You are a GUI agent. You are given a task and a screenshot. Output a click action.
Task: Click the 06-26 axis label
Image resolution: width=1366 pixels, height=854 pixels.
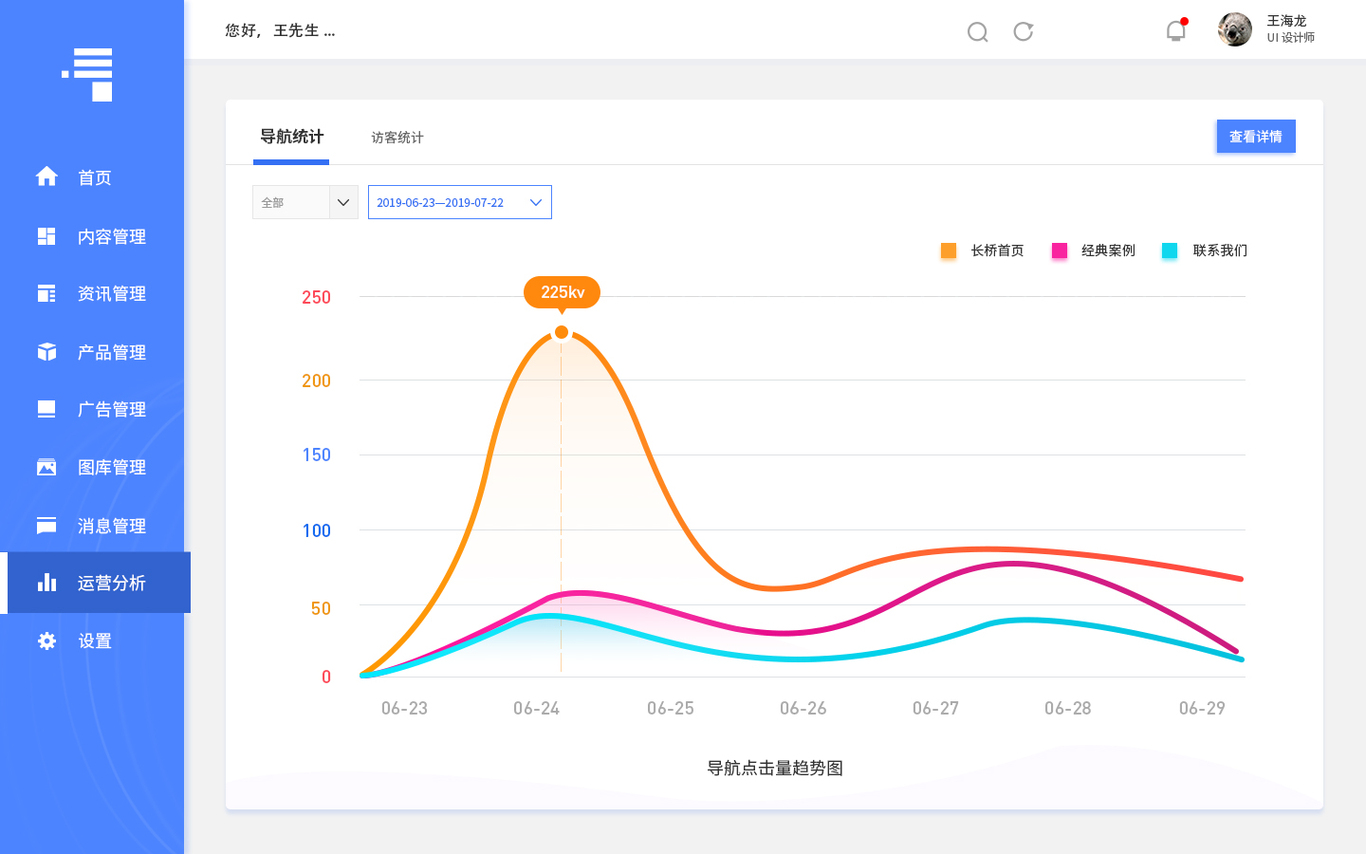click(x=803, y=708)
